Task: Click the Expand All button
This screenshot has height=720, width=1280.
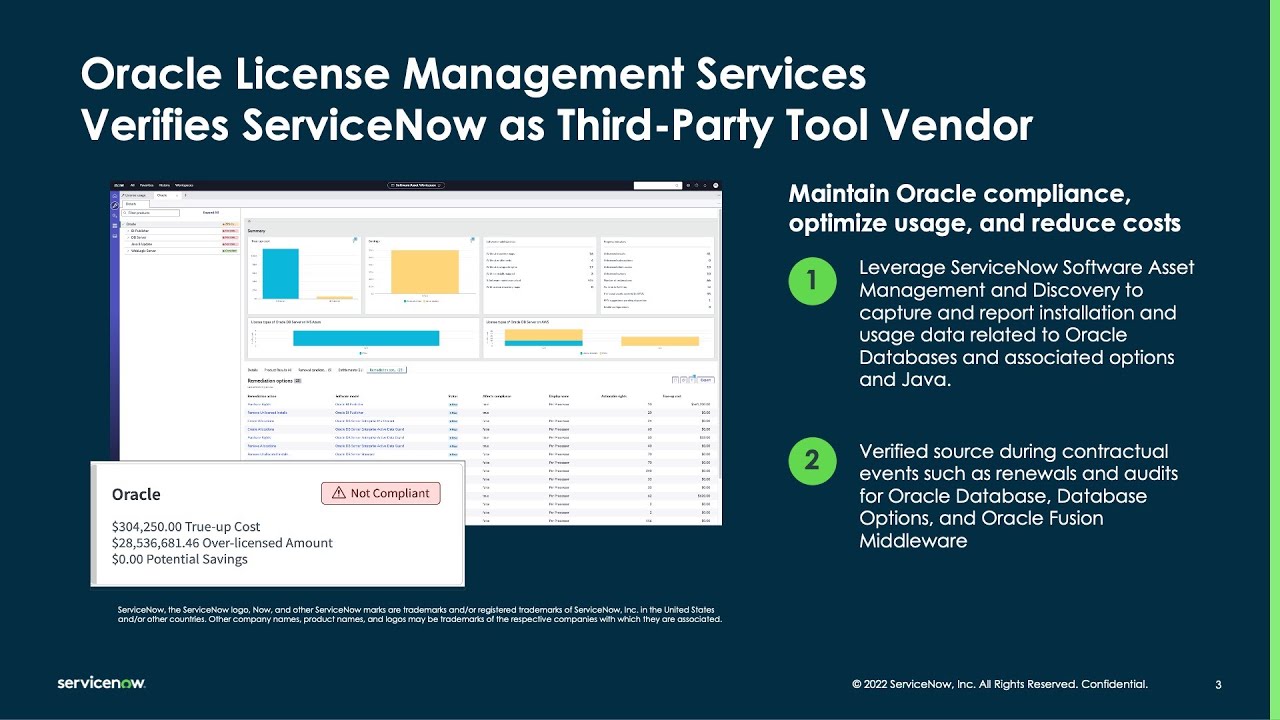Action: click(x=211, y=212)
